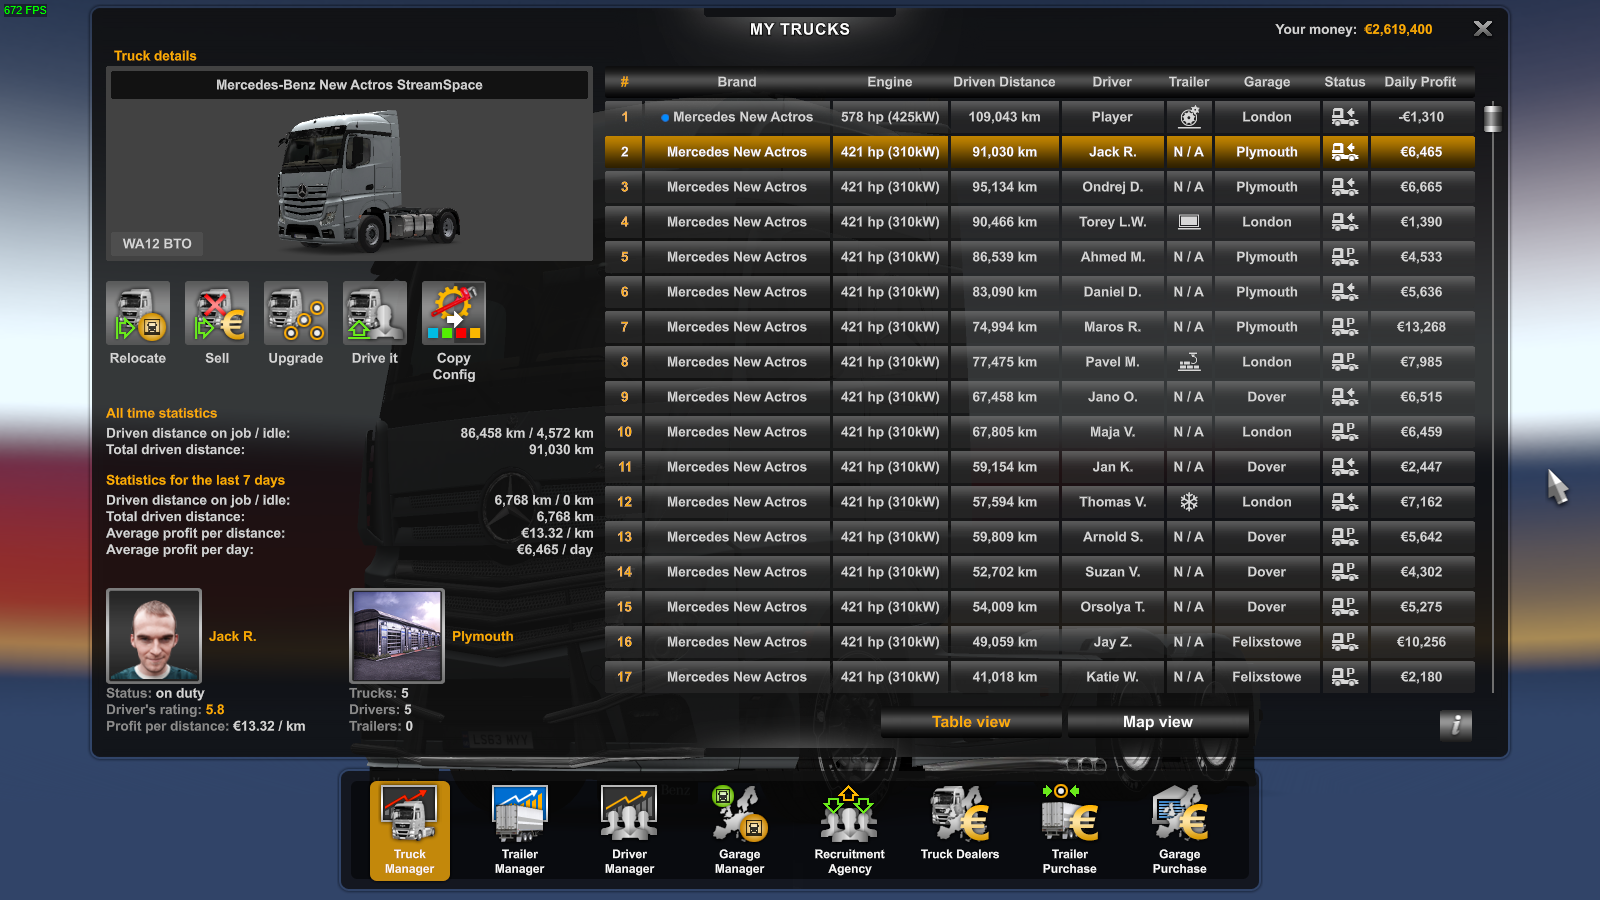Sort the table by Driver column
The height and width of the screenshot is (900, 1600).
[1112, 82]
